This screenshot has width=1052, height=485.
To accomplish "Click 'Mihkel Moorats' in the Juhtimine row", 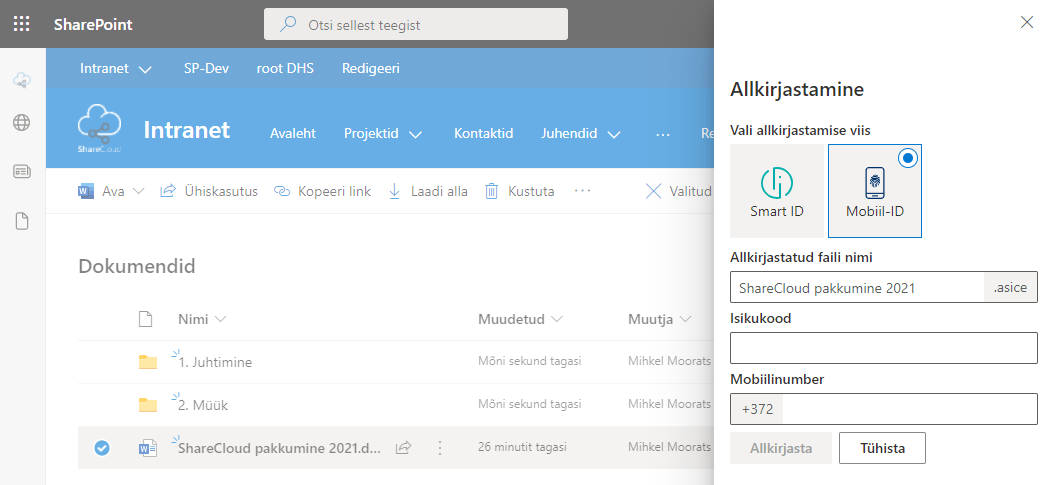I will pyautogui.click(x=669, y=362).
